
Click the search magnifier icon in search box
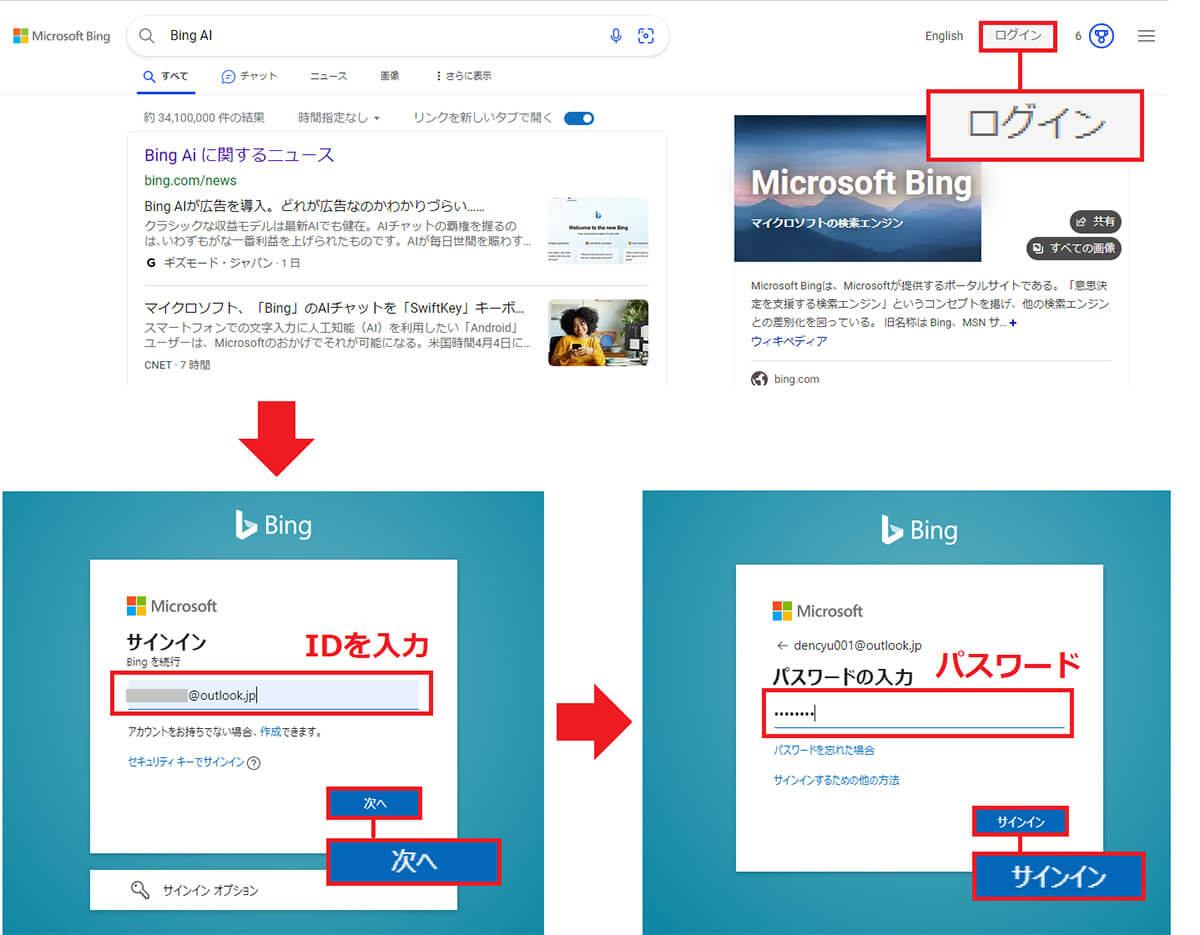point(147,36)
